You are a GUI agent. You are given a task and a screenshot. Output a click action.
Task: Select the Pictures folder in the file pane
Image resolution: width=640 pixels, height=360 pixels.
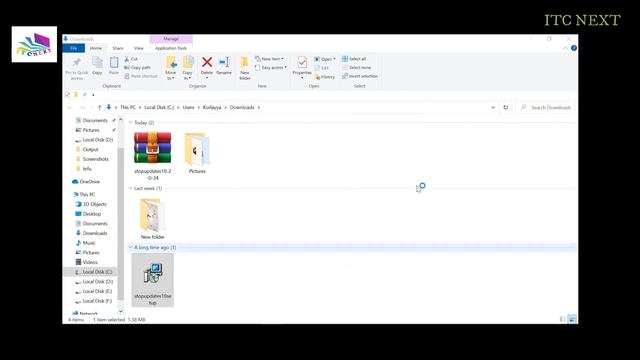point(197,153)
